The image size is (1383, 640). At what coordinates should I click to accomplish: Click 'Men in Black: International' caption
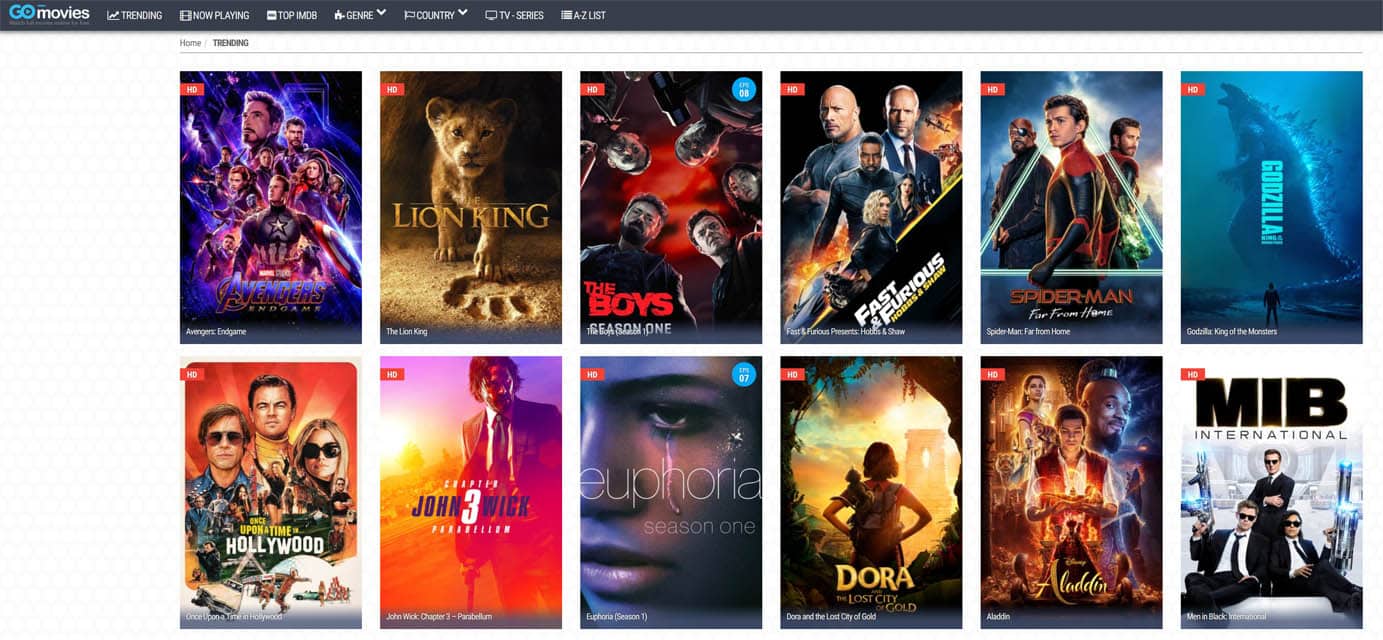point(1226,617)
